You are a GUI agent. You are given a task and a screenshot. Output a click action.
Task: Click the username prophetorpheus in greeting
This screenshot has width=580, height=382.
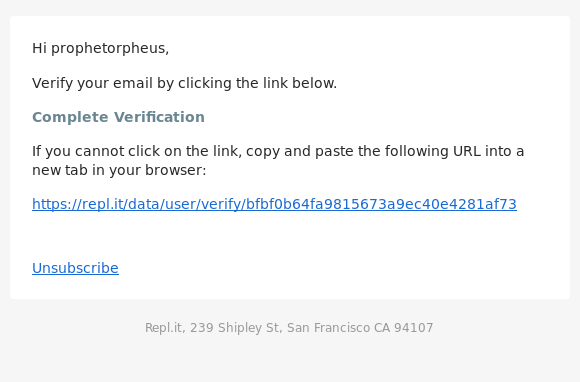click(x=110, y=48)
